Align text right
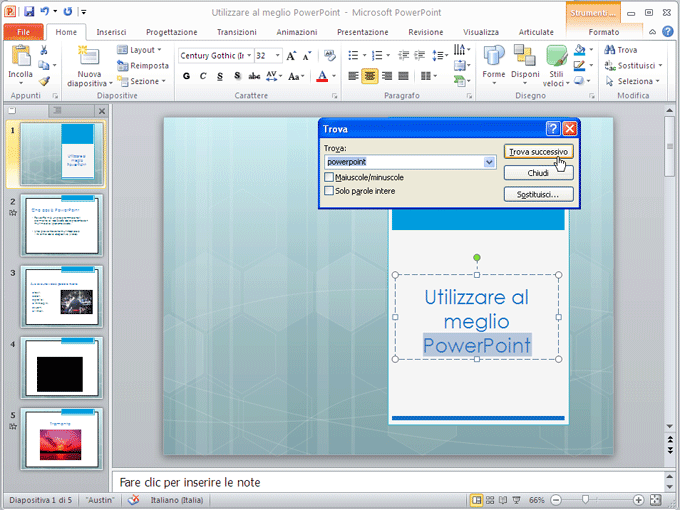Screen dimensions: 680x510 point(387,76)
